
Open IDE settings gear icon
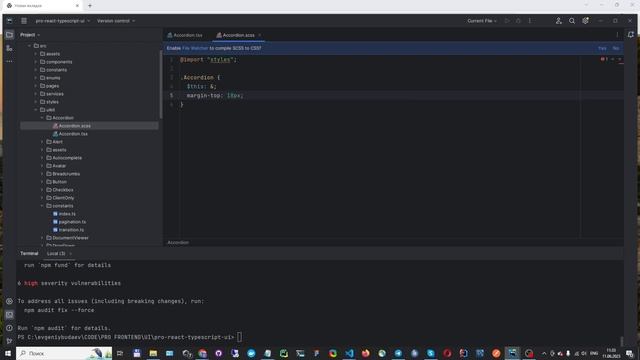[585, 21]
